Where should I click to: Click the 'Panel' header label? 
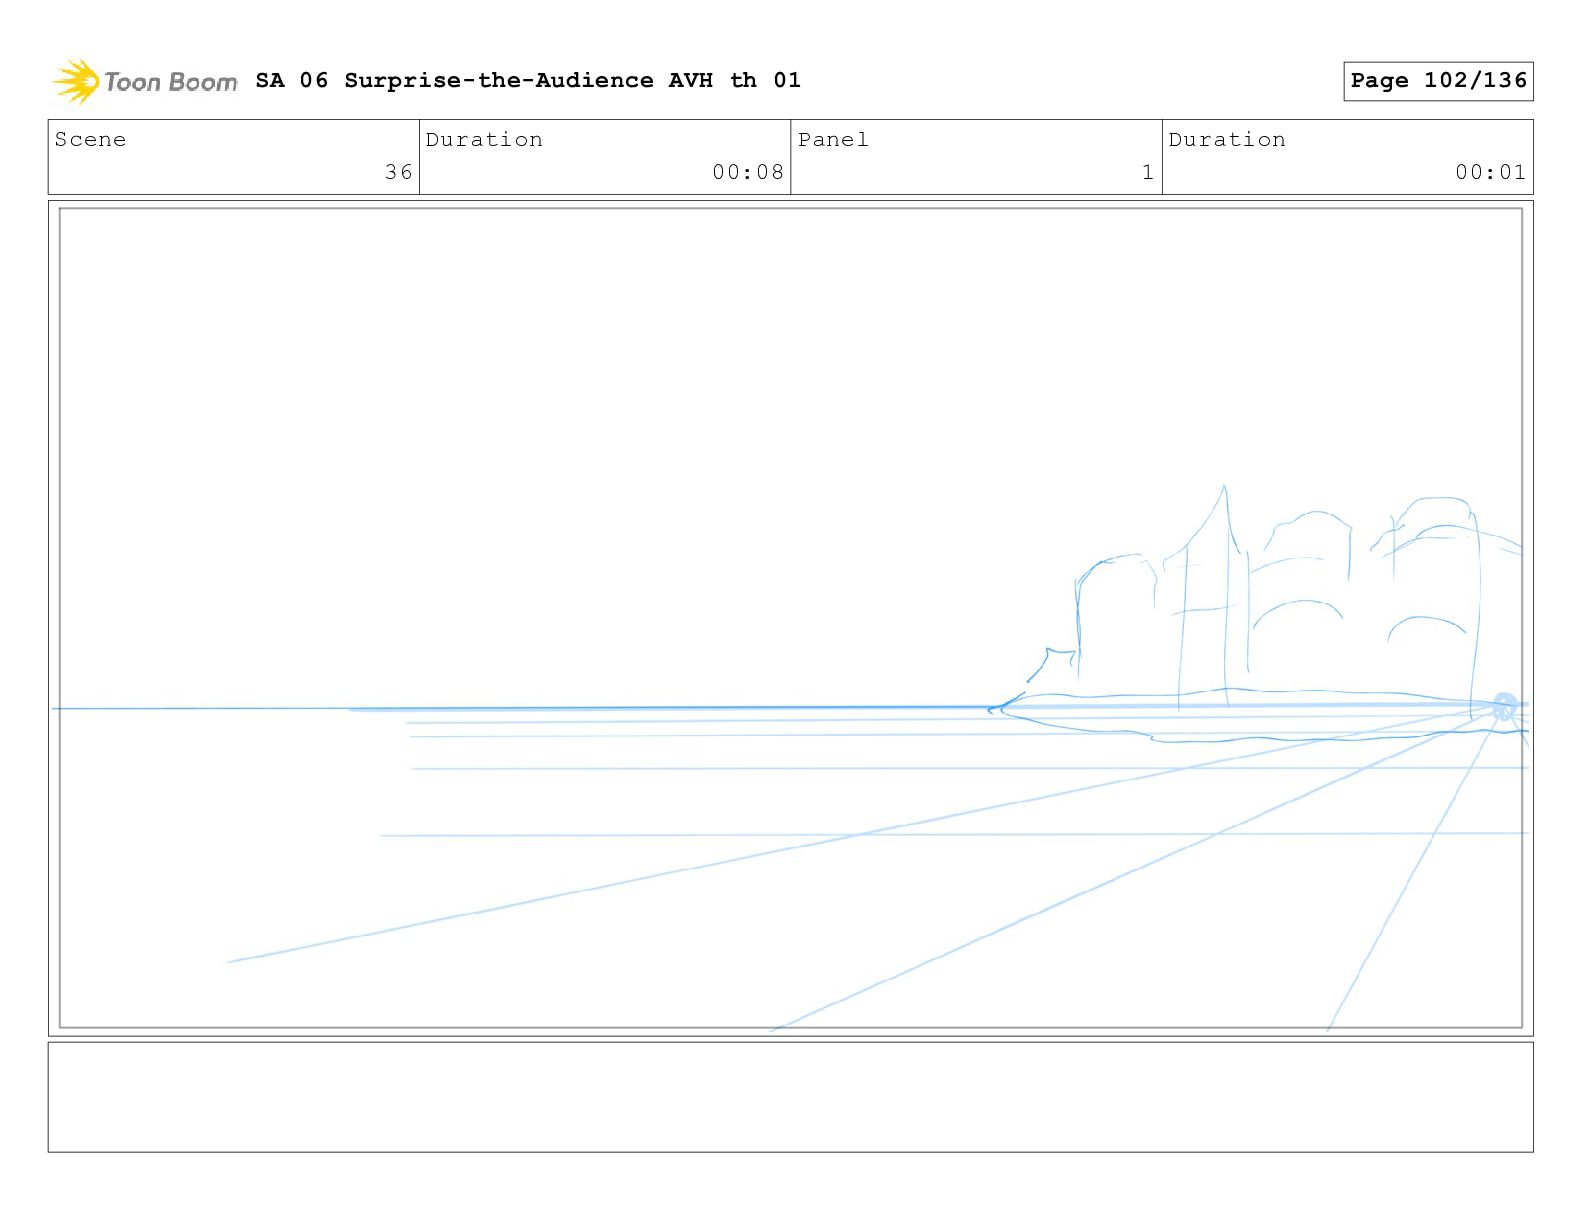[x=833, y=139]
